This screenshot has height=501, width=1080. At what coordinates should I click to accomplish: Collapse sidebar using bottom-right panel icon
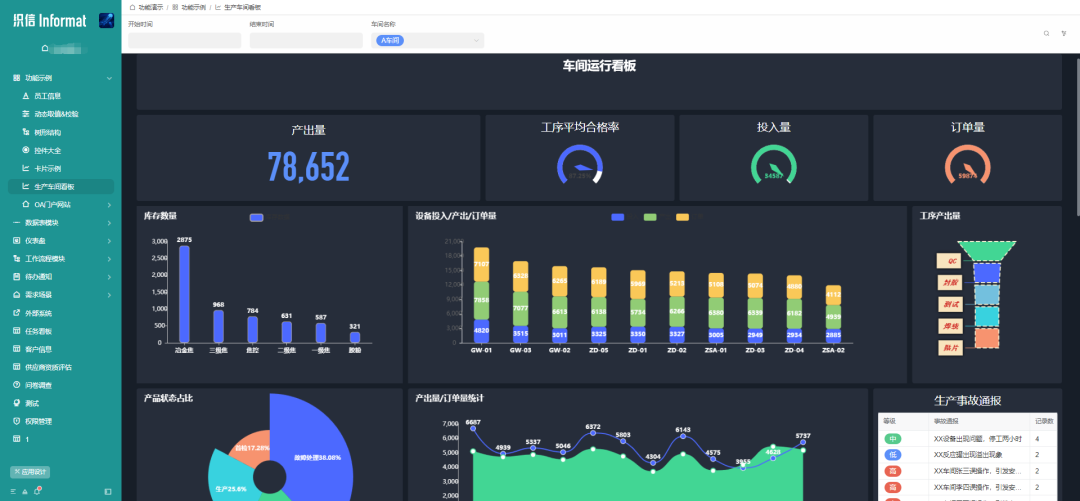pos(108,491)
